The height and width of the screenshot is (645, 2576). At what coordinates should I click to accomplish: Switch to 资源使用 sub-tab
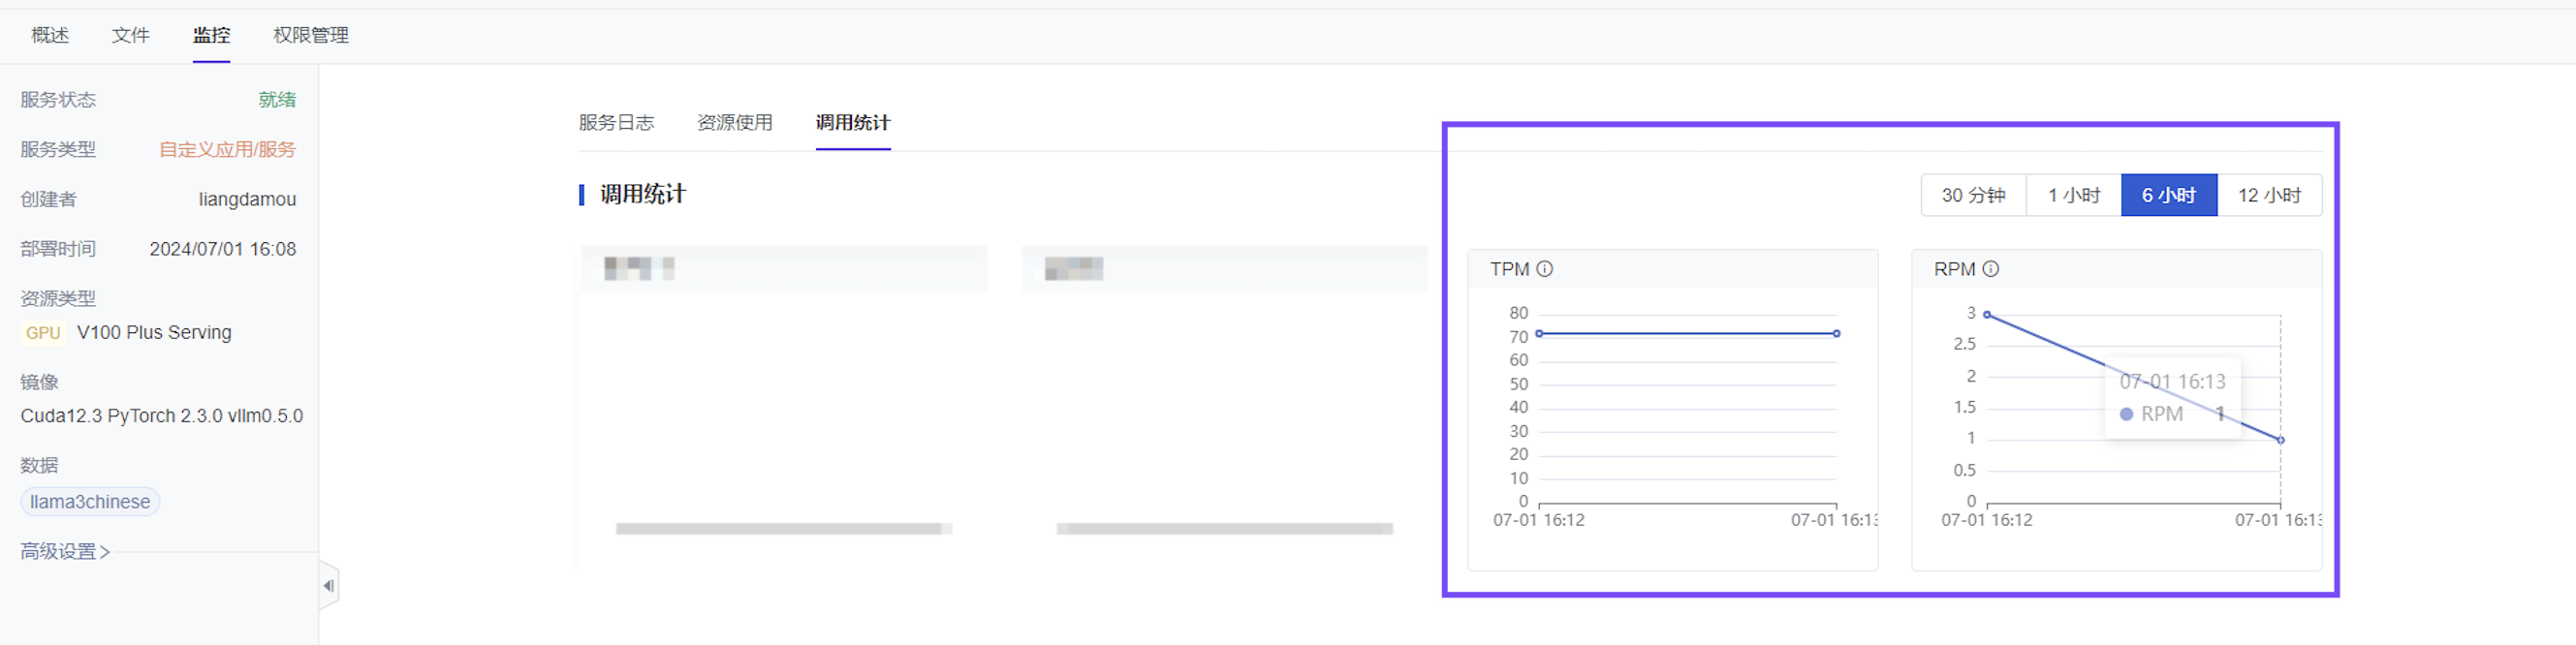point(734,123)
